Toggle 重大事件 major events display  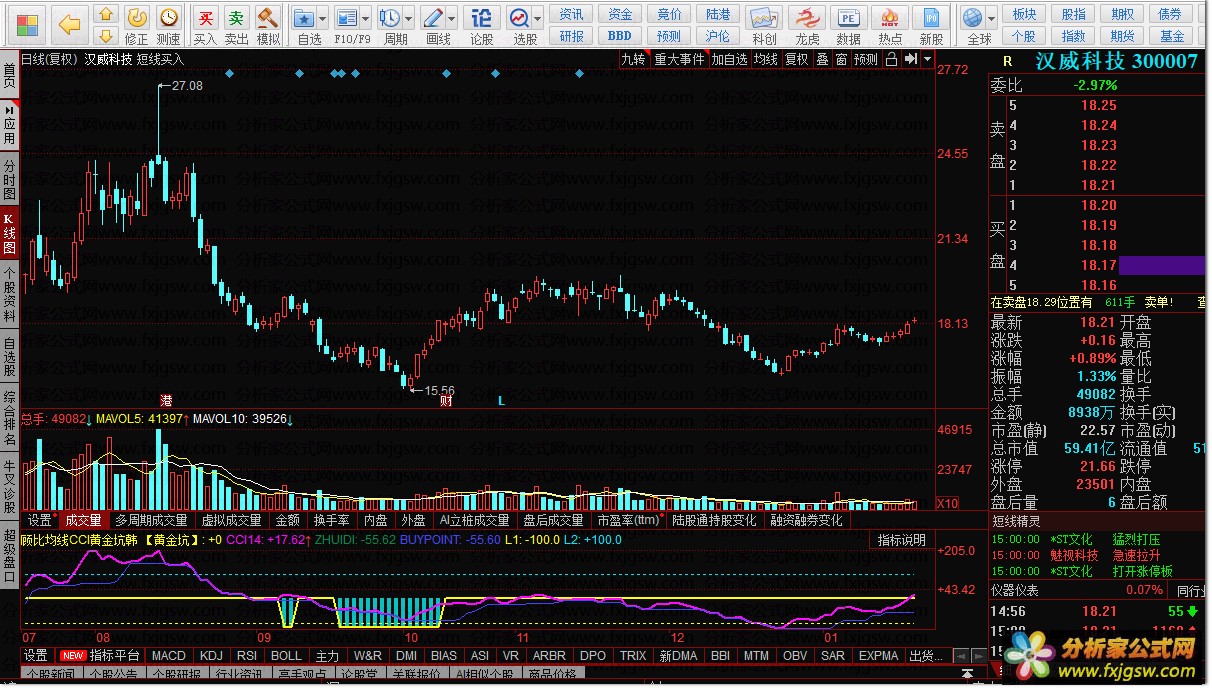point(680,59)
